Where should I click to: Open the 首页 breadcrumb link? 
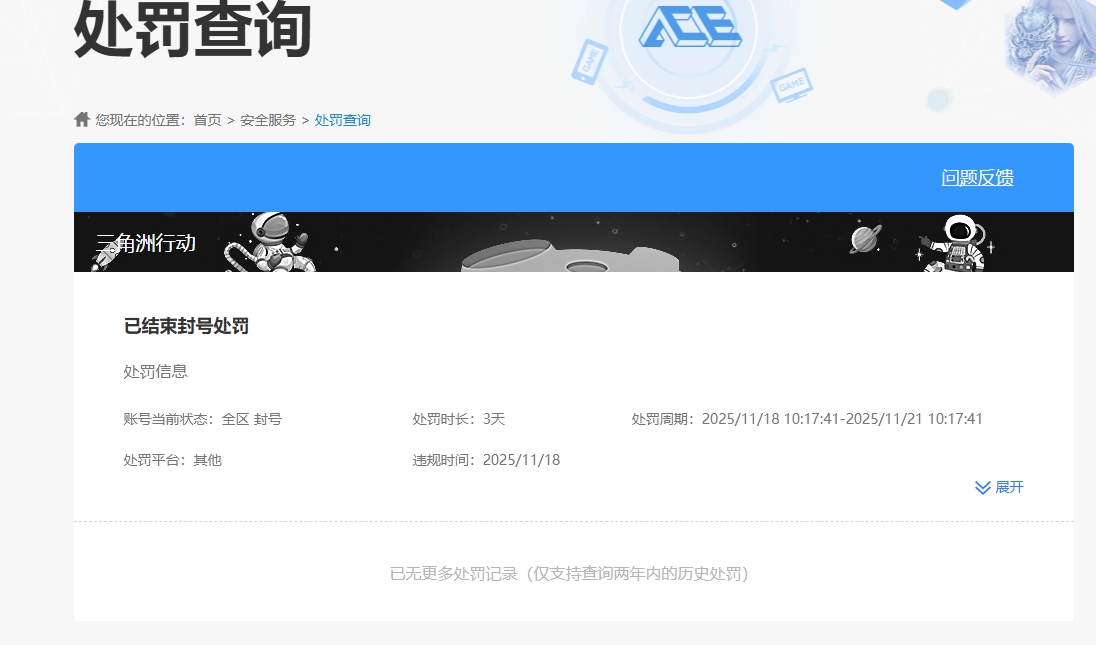coord(205,119)
